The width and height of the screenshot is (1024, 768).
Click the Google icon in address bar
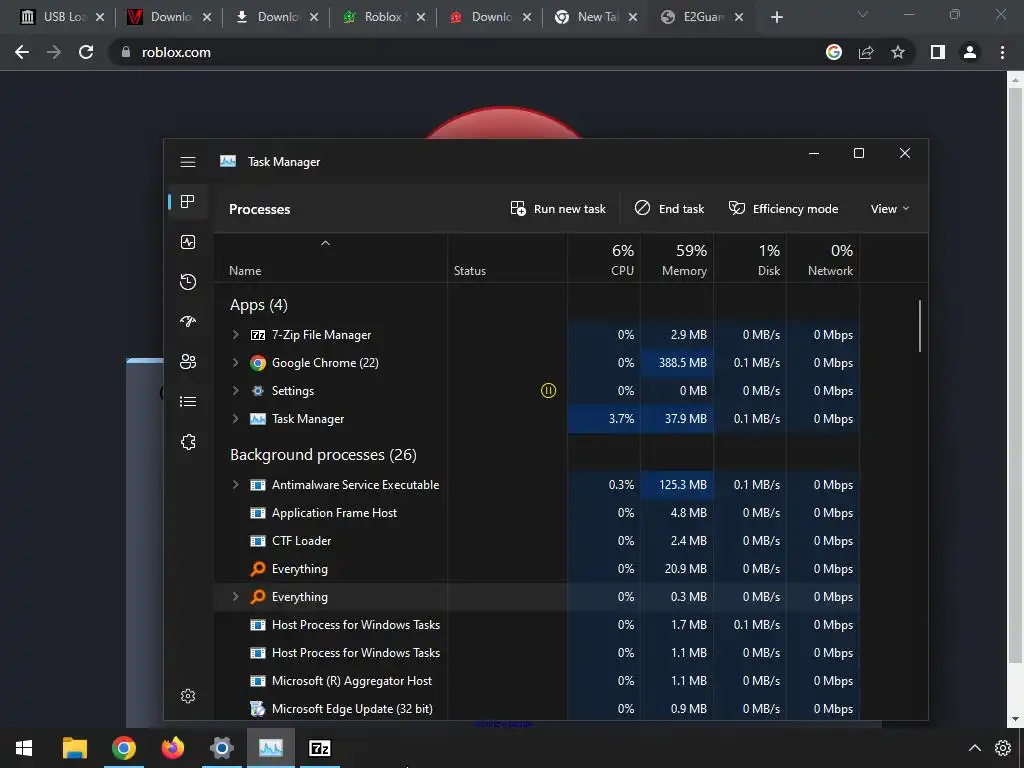[834, 52]
